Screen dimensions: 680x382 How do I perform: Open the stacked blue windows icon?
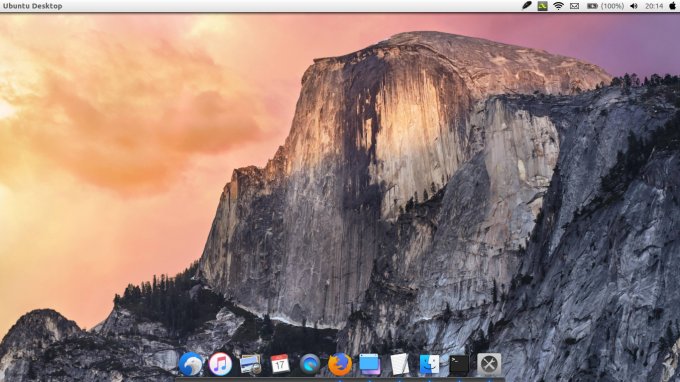[369, 364]
